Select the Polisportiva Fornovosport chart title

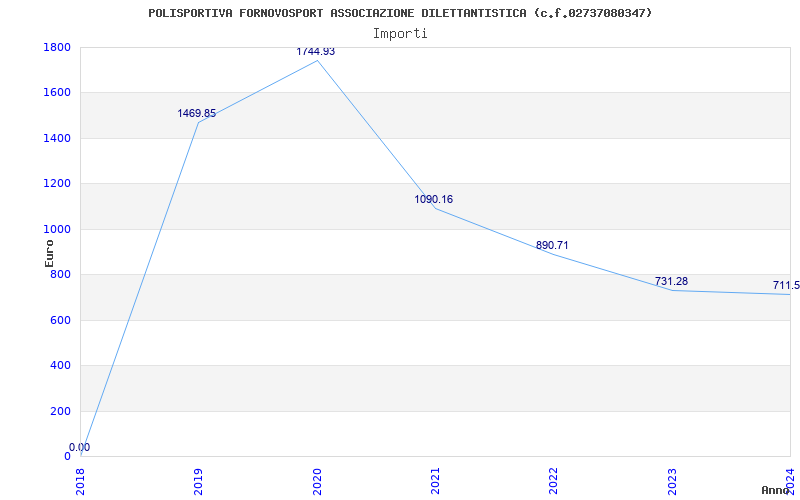click(x=400, y=13)
